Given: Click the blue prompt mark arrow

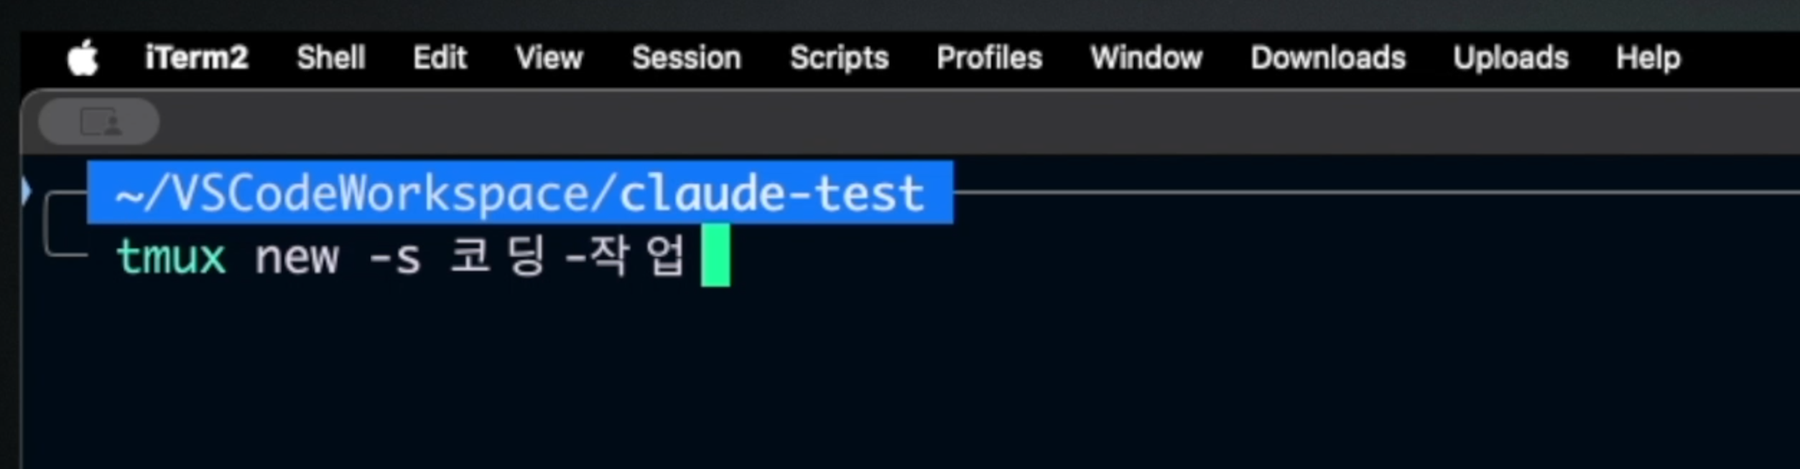Looking at the screenshot, I should point(26,190).
